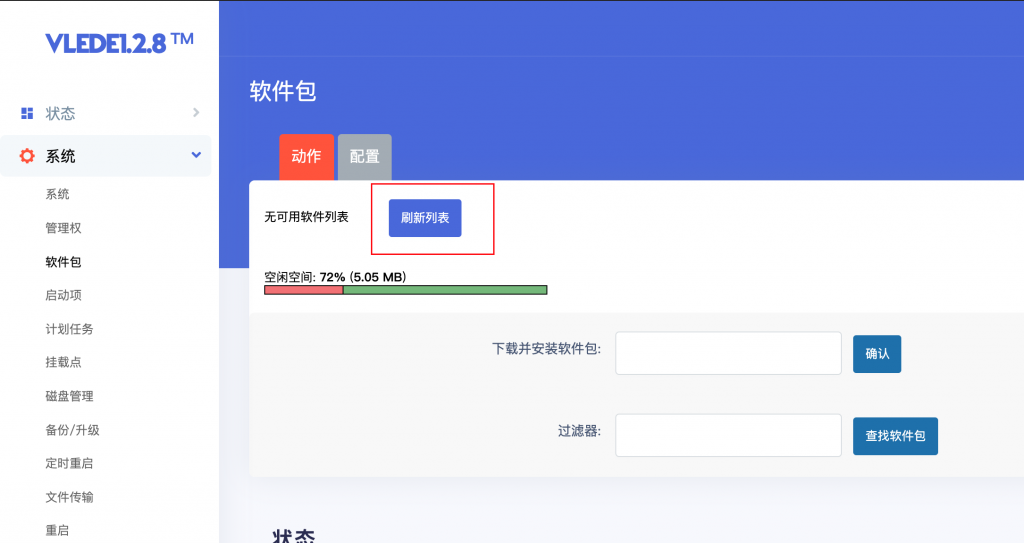Switch to the 动作 tab
Screen dimensions: 1024x543
(x=306, y=157)
